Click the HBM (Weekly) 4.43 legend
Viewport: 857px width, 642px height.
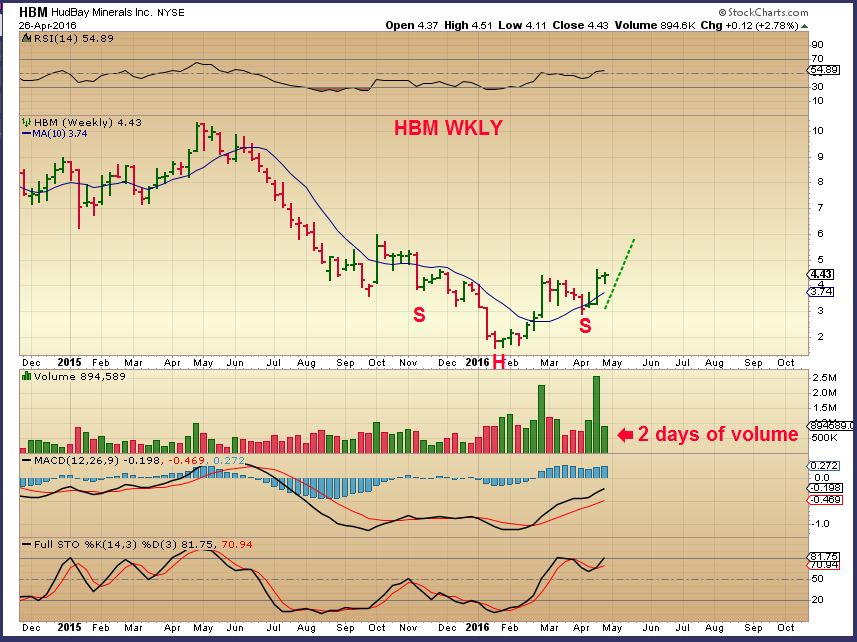87,122
